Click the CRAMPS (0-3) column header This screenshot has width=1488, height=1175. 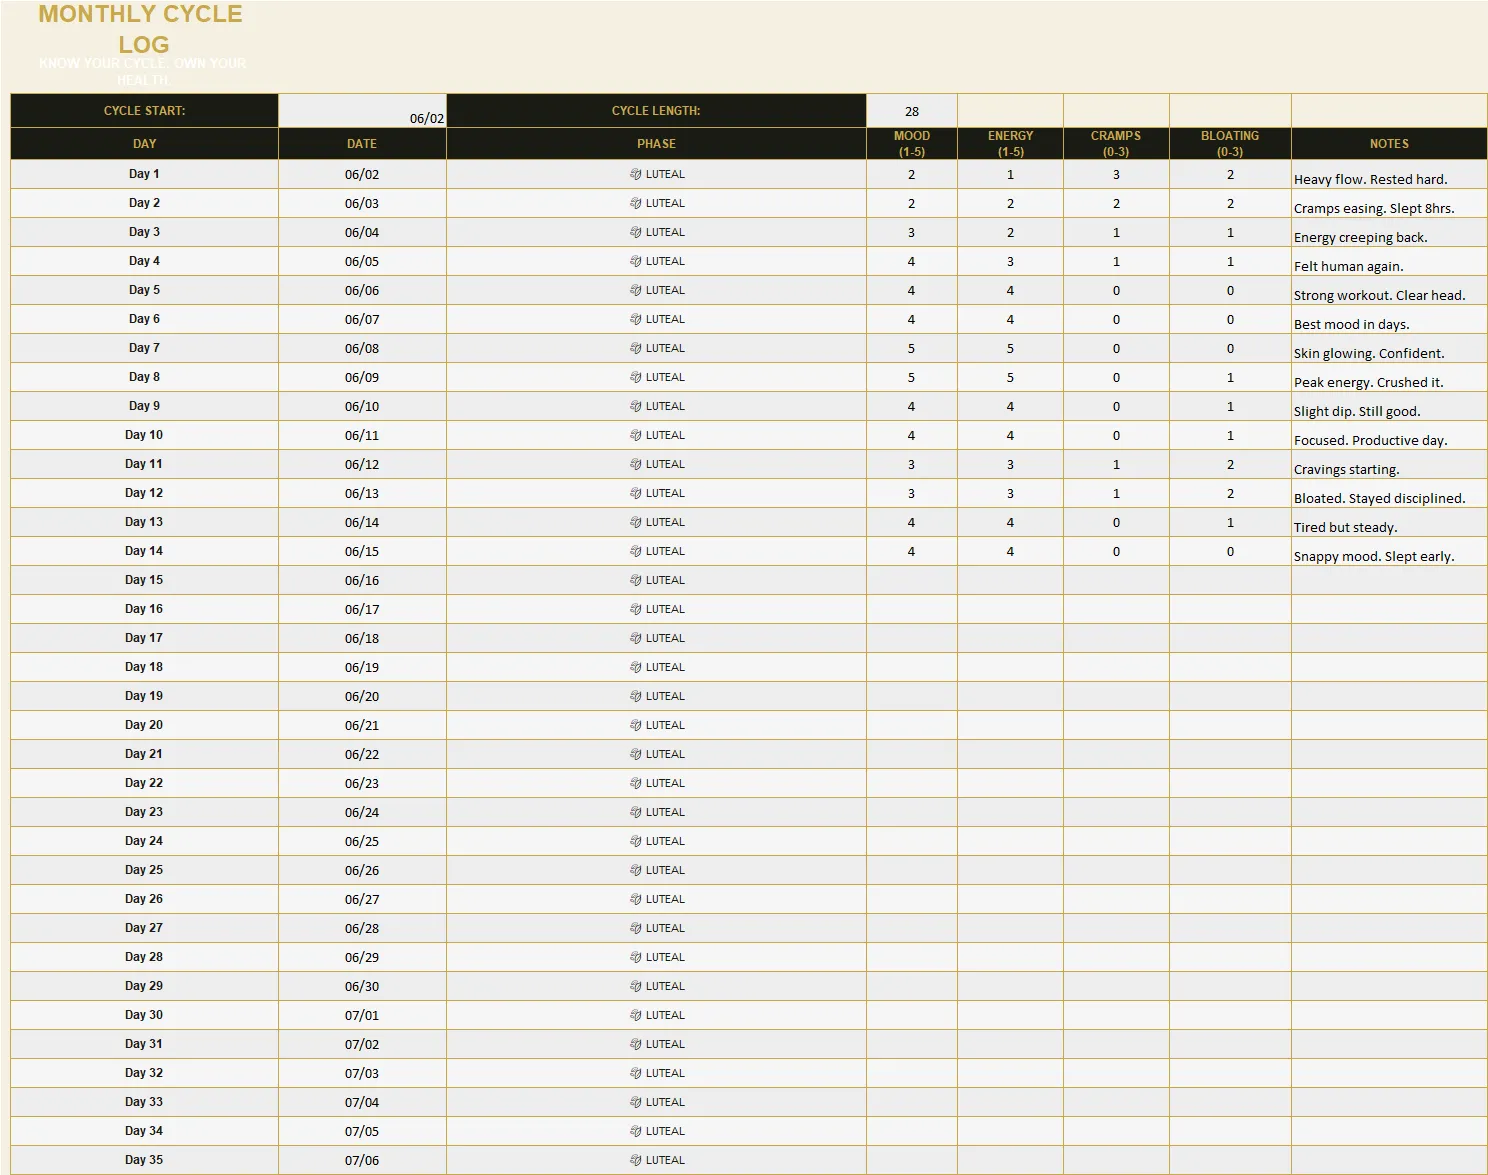coord(1116,144)
